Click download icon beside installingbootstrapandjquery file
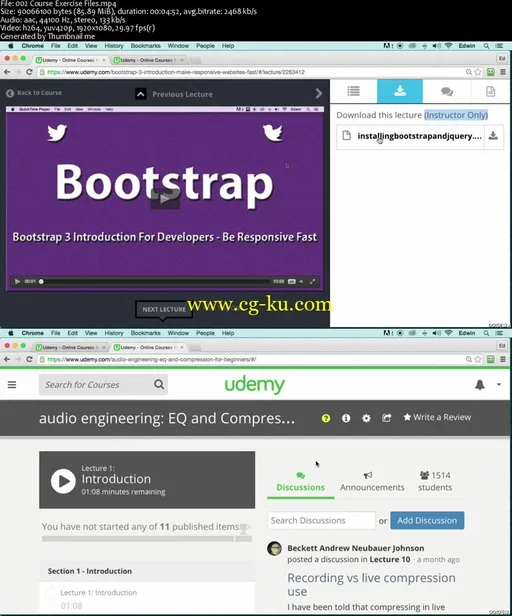 coord(493,136)
